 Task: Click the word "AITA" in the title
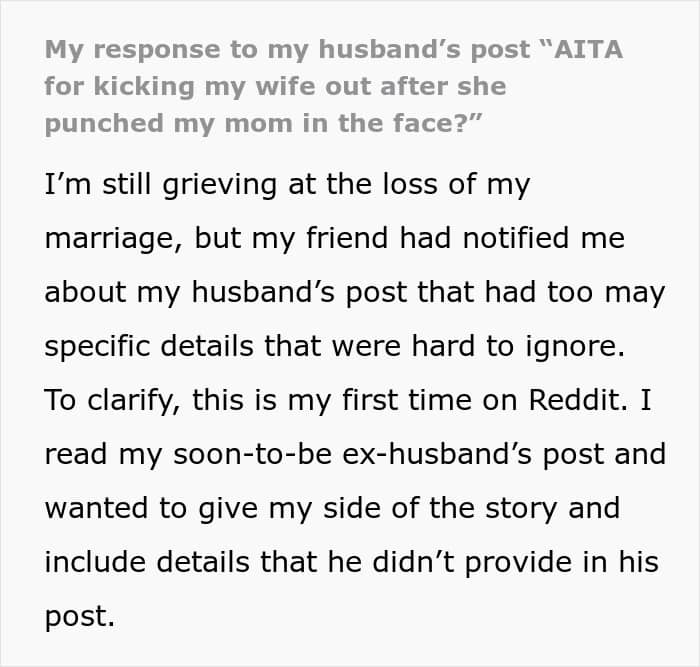589,50
